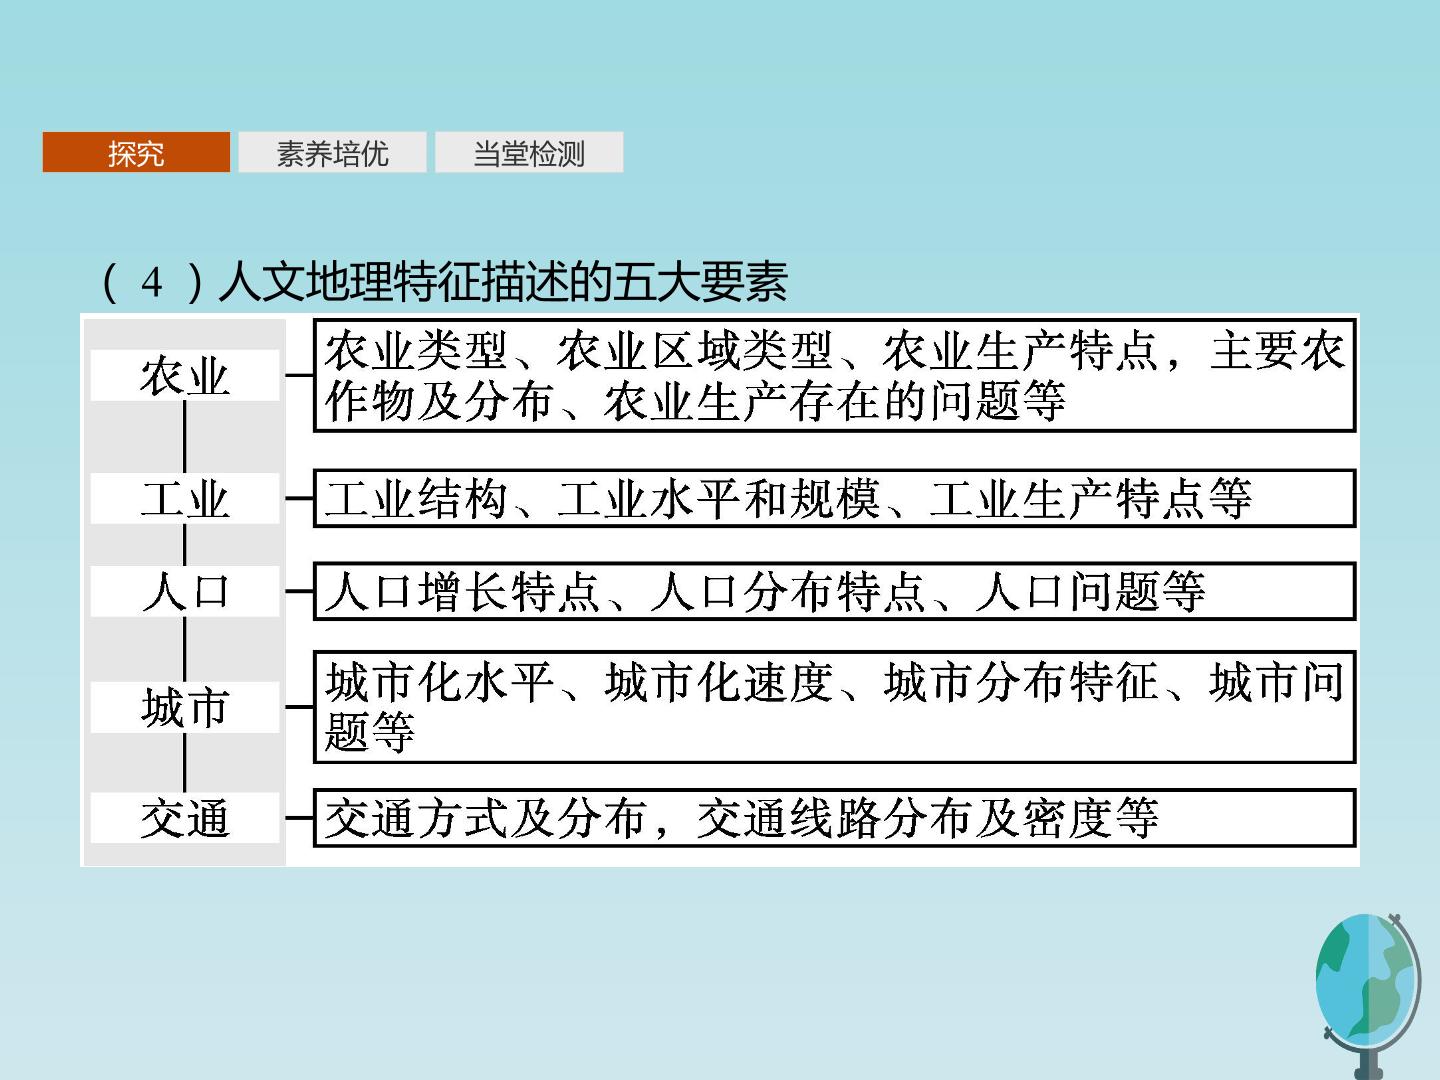Open the 探究 tab
This screenshot has width=1440, height=1080.
(x=136, y=152)
